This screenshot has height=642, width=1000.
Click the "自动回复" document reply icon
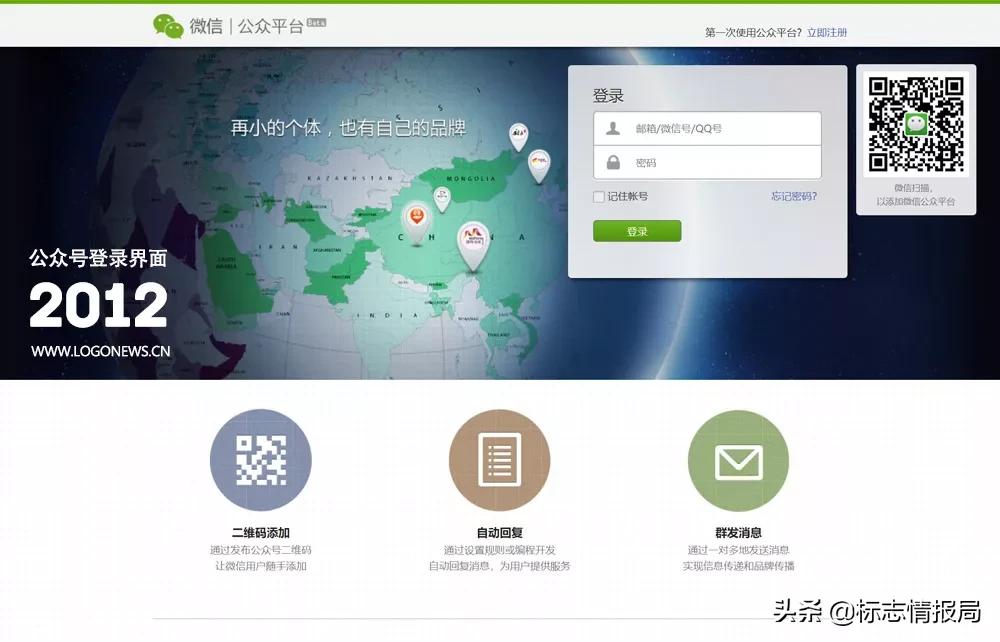click(500, 461)
